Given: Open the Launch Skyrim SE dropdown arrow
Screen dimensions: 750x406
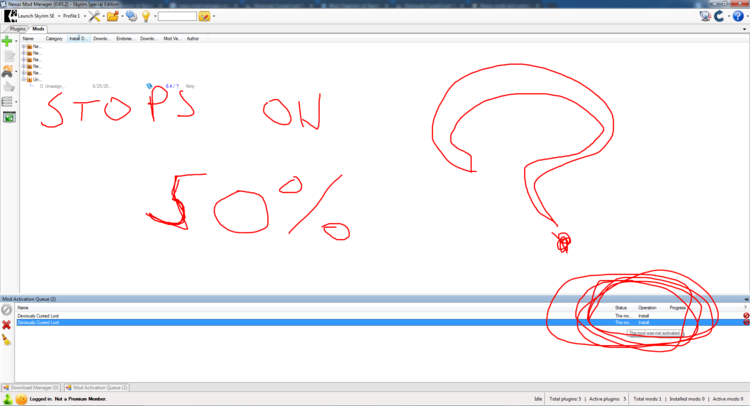Looking at the screenshot, I should click(x=59, y=16).
